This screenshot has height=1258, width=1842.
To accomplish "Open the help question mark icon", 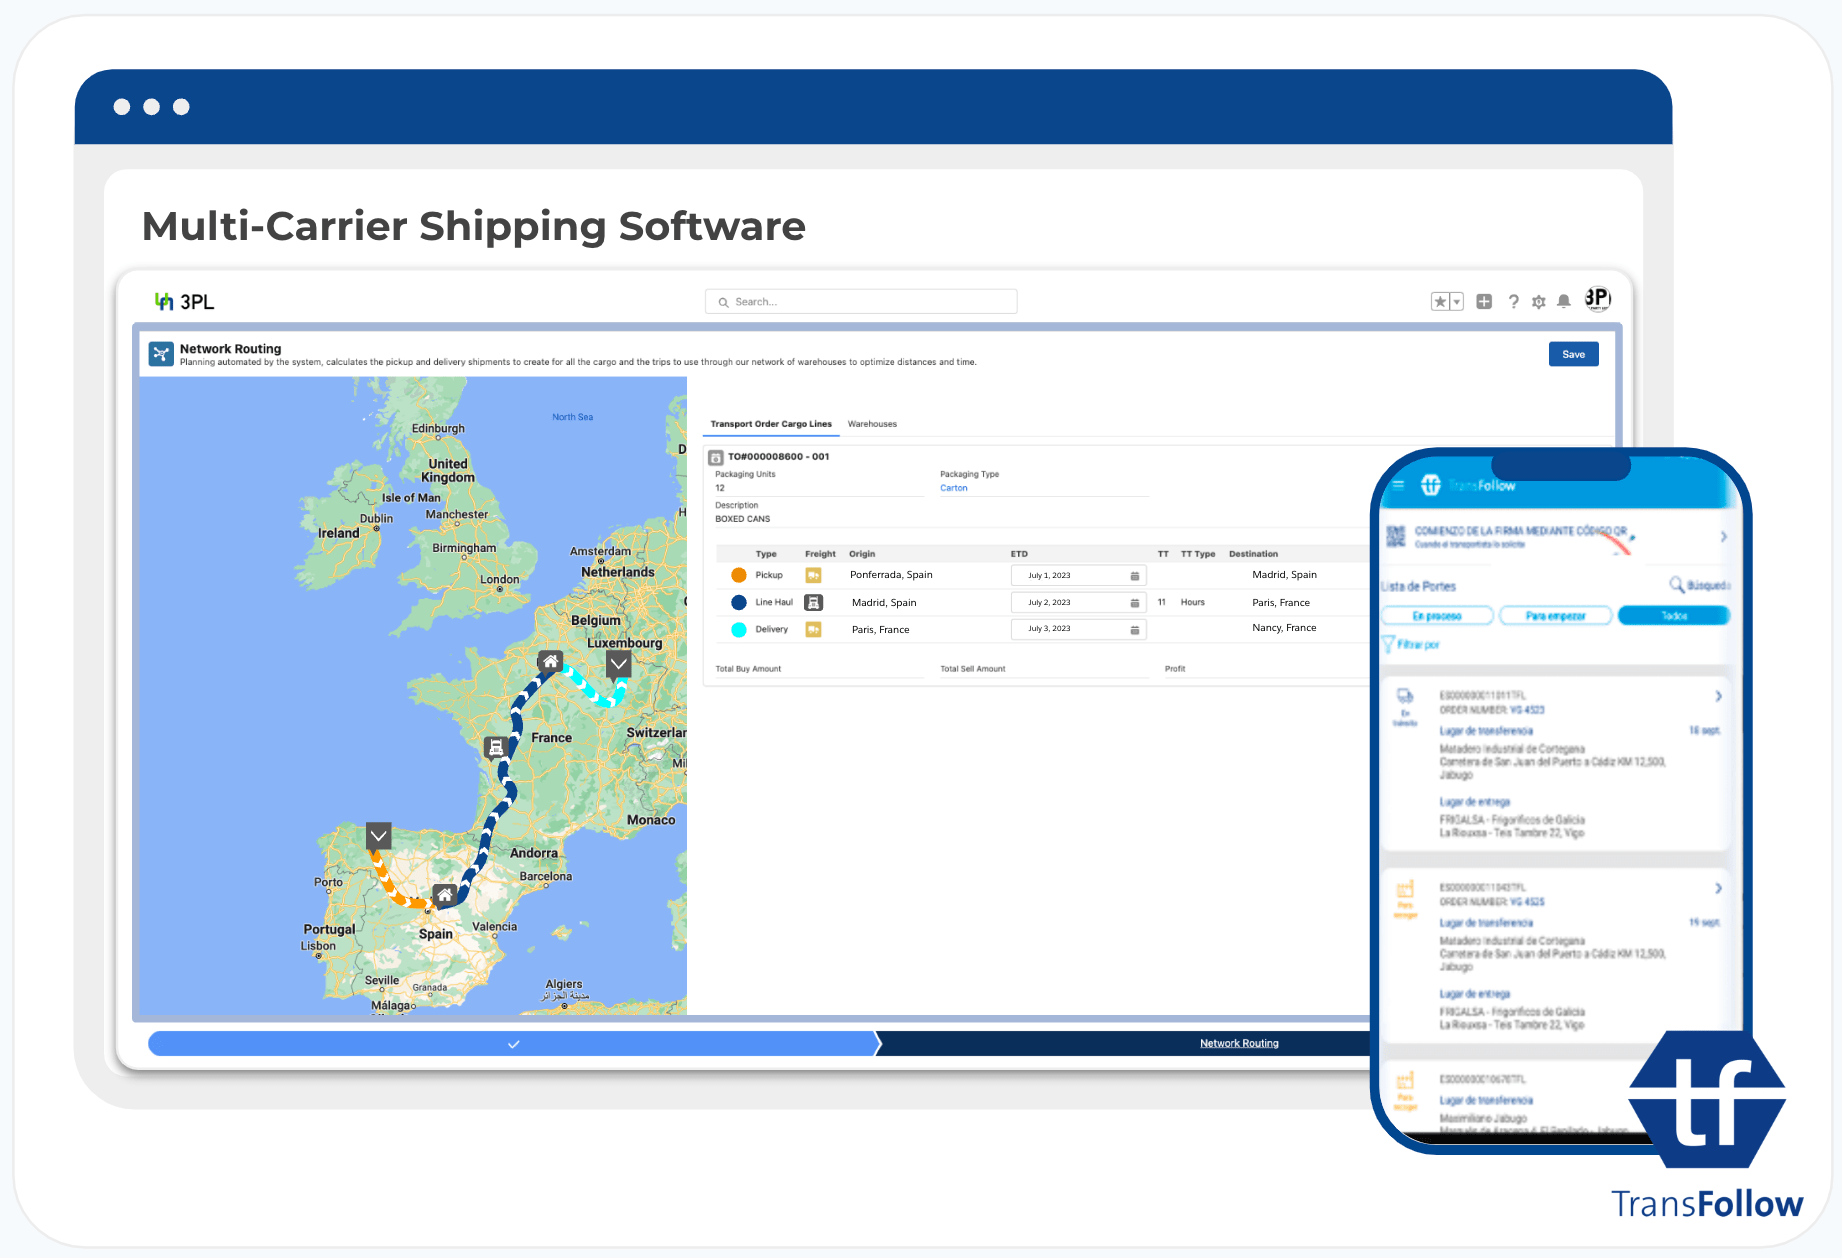I will click(x=1514, y=301).
